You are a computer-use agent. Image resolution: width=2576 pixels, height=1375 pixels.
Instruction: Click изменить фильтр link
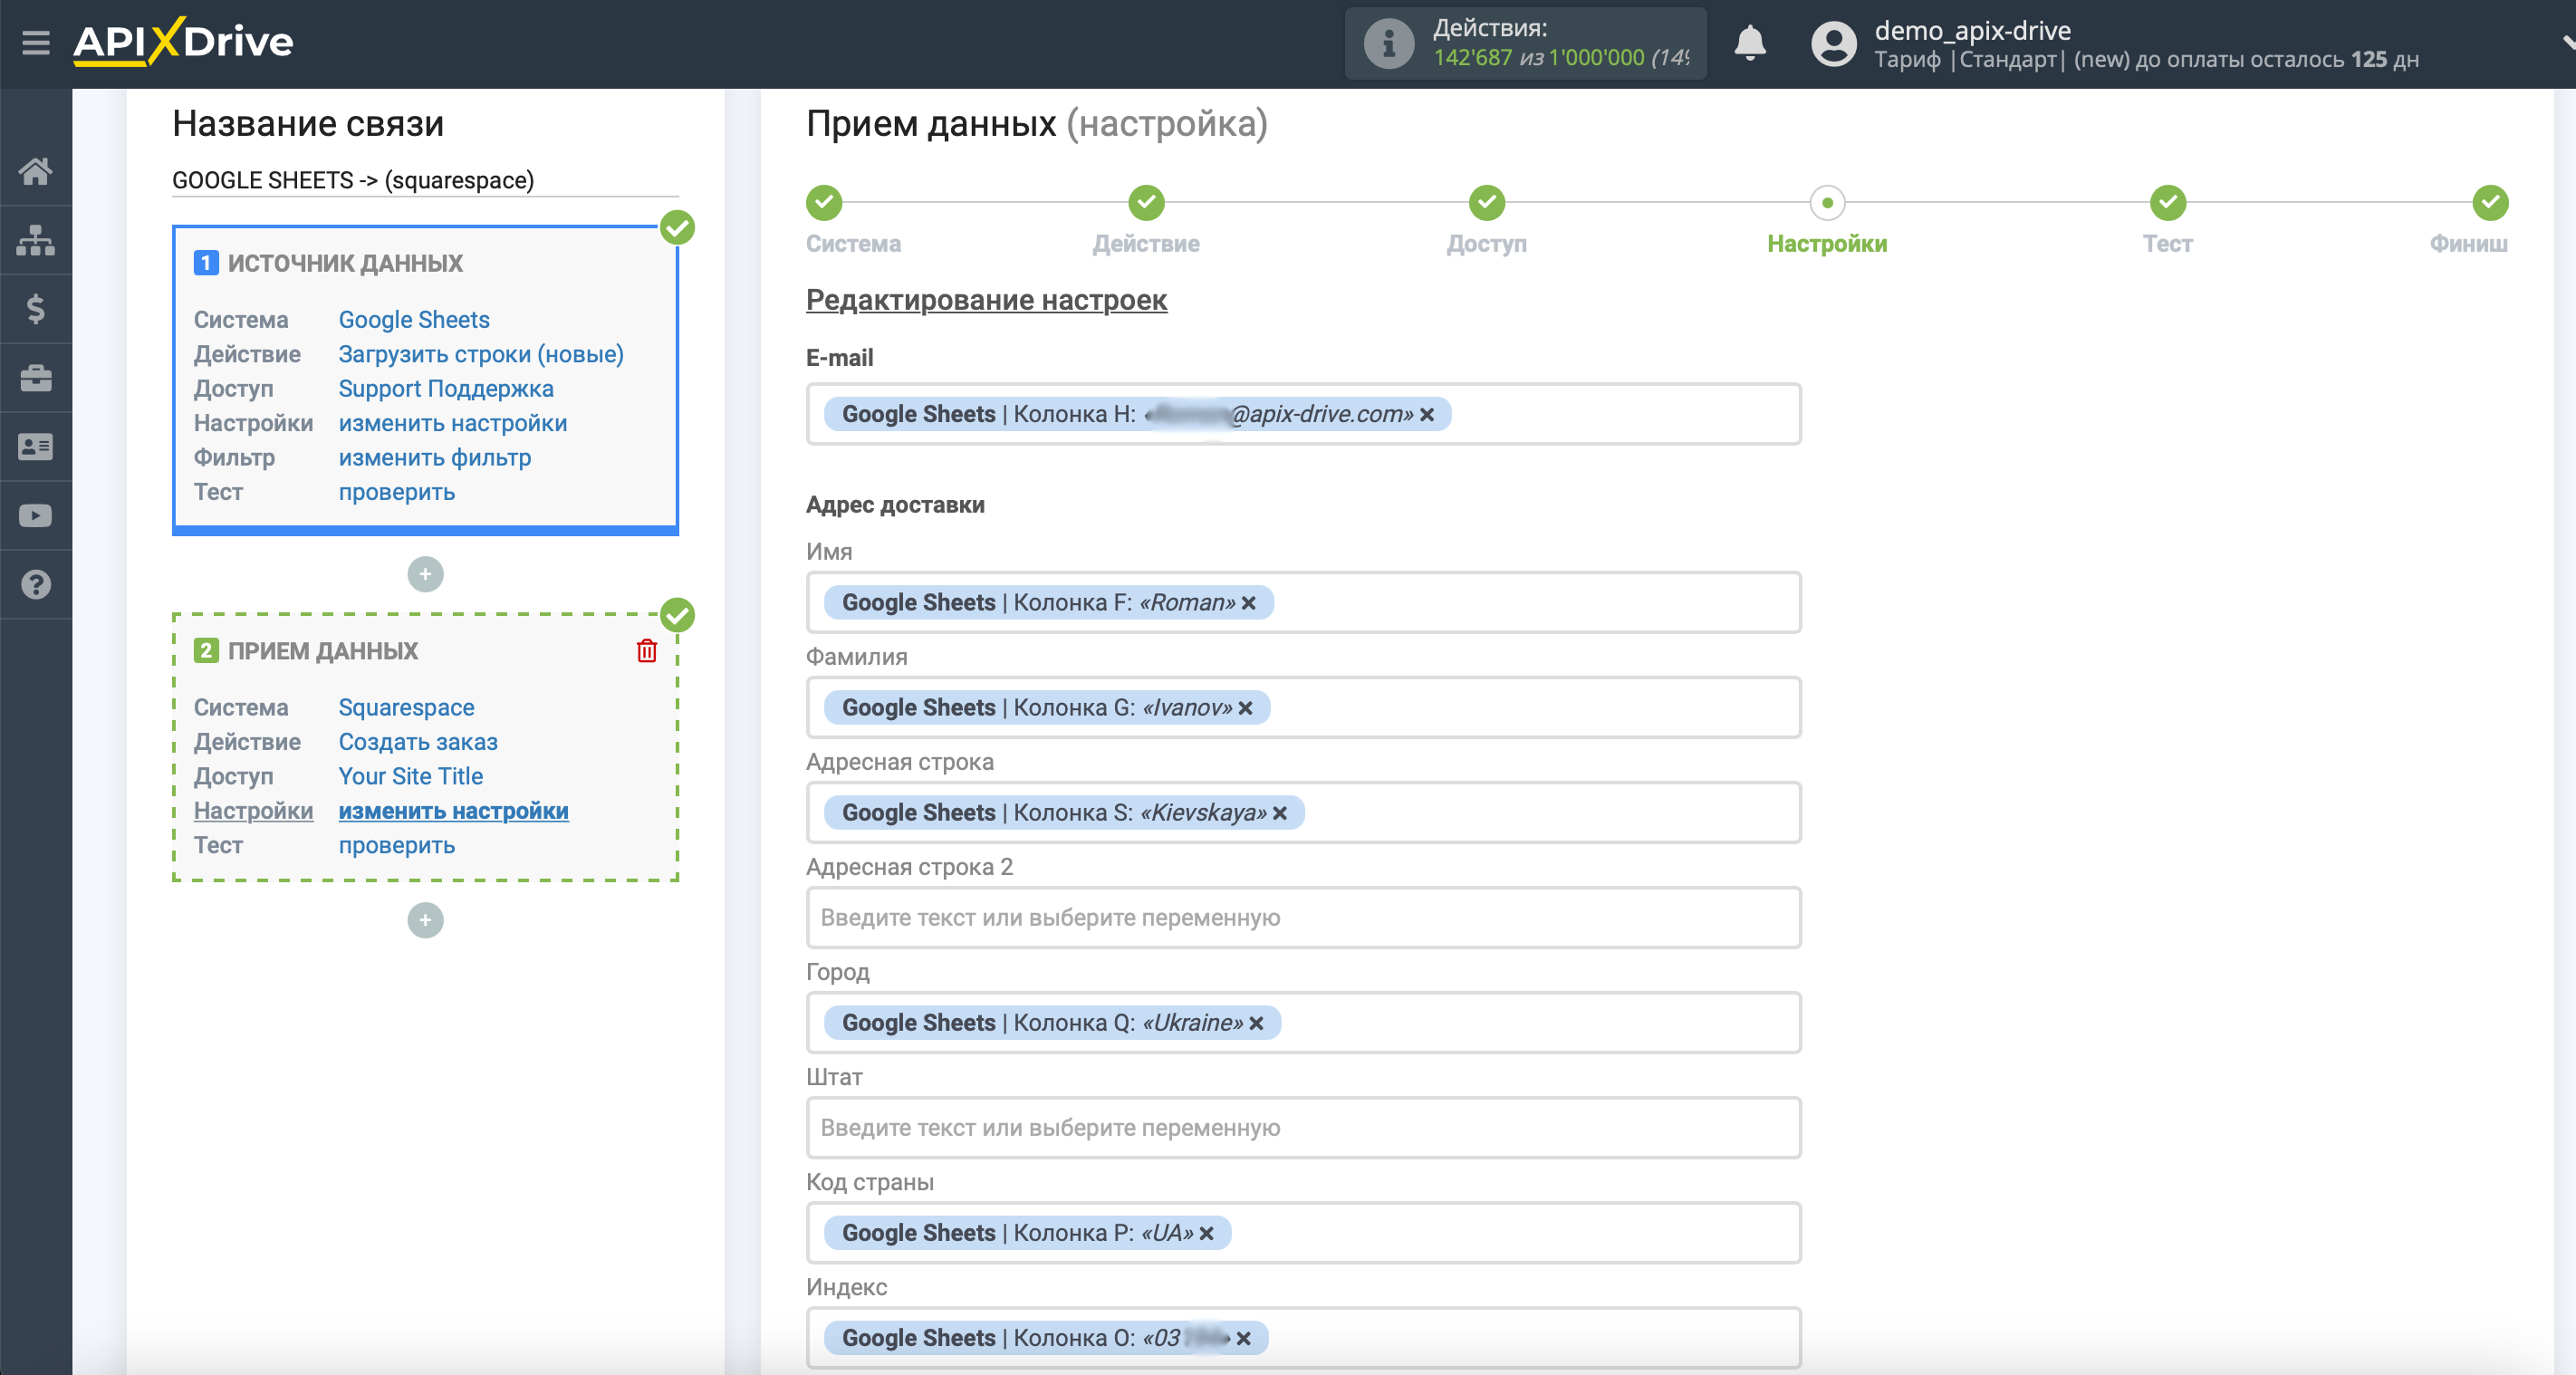point(435,458)
